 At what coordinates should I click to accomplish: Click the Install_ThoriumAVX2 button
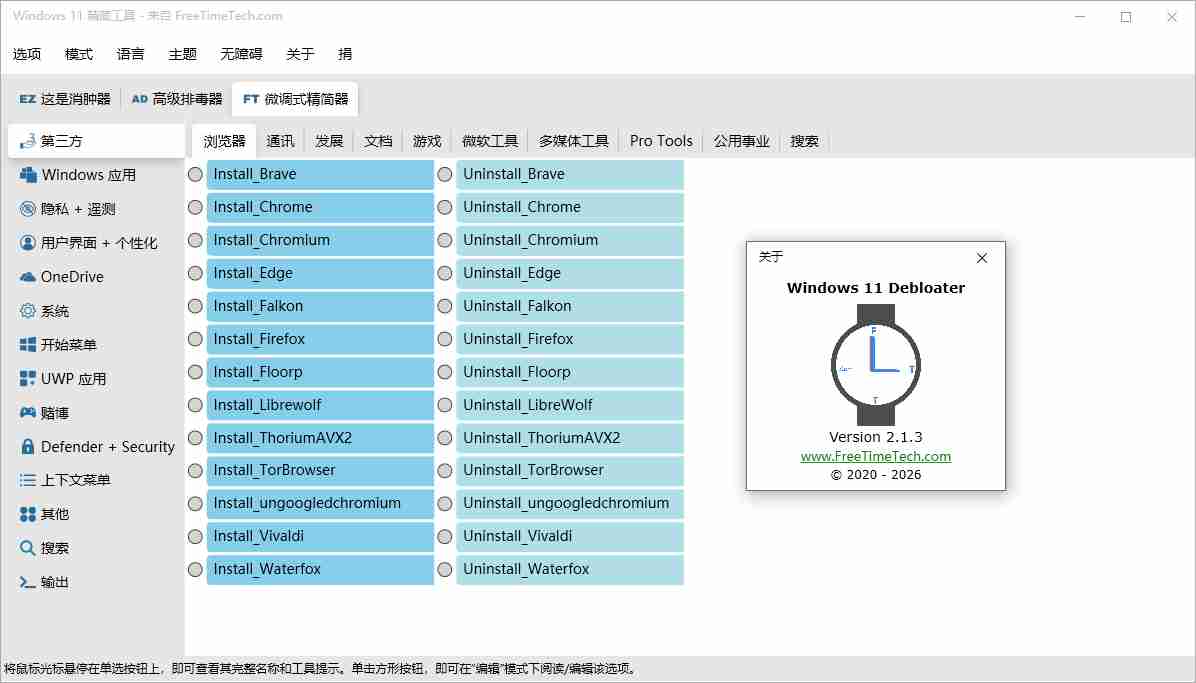320,438
